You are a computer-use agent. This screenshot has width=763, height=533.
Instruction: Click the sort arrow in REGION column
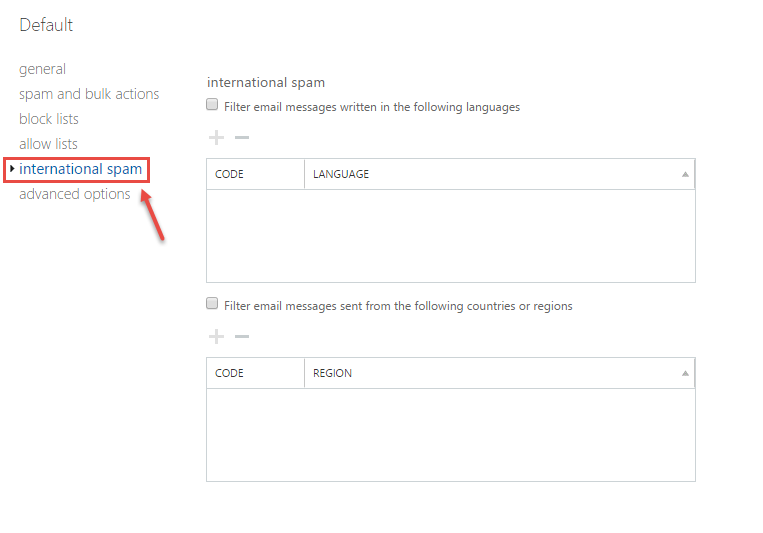(685, 373)
